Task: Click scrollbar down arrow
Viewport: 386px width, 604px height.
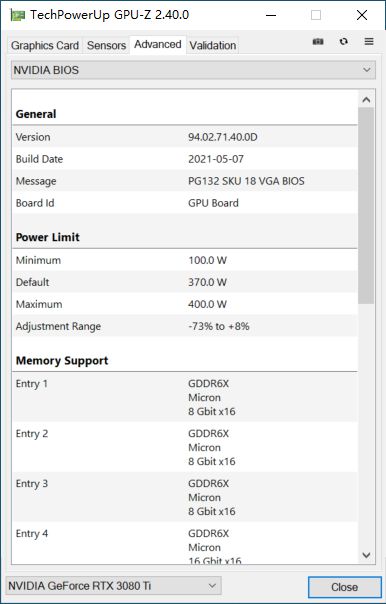Action: coord(366,555)
